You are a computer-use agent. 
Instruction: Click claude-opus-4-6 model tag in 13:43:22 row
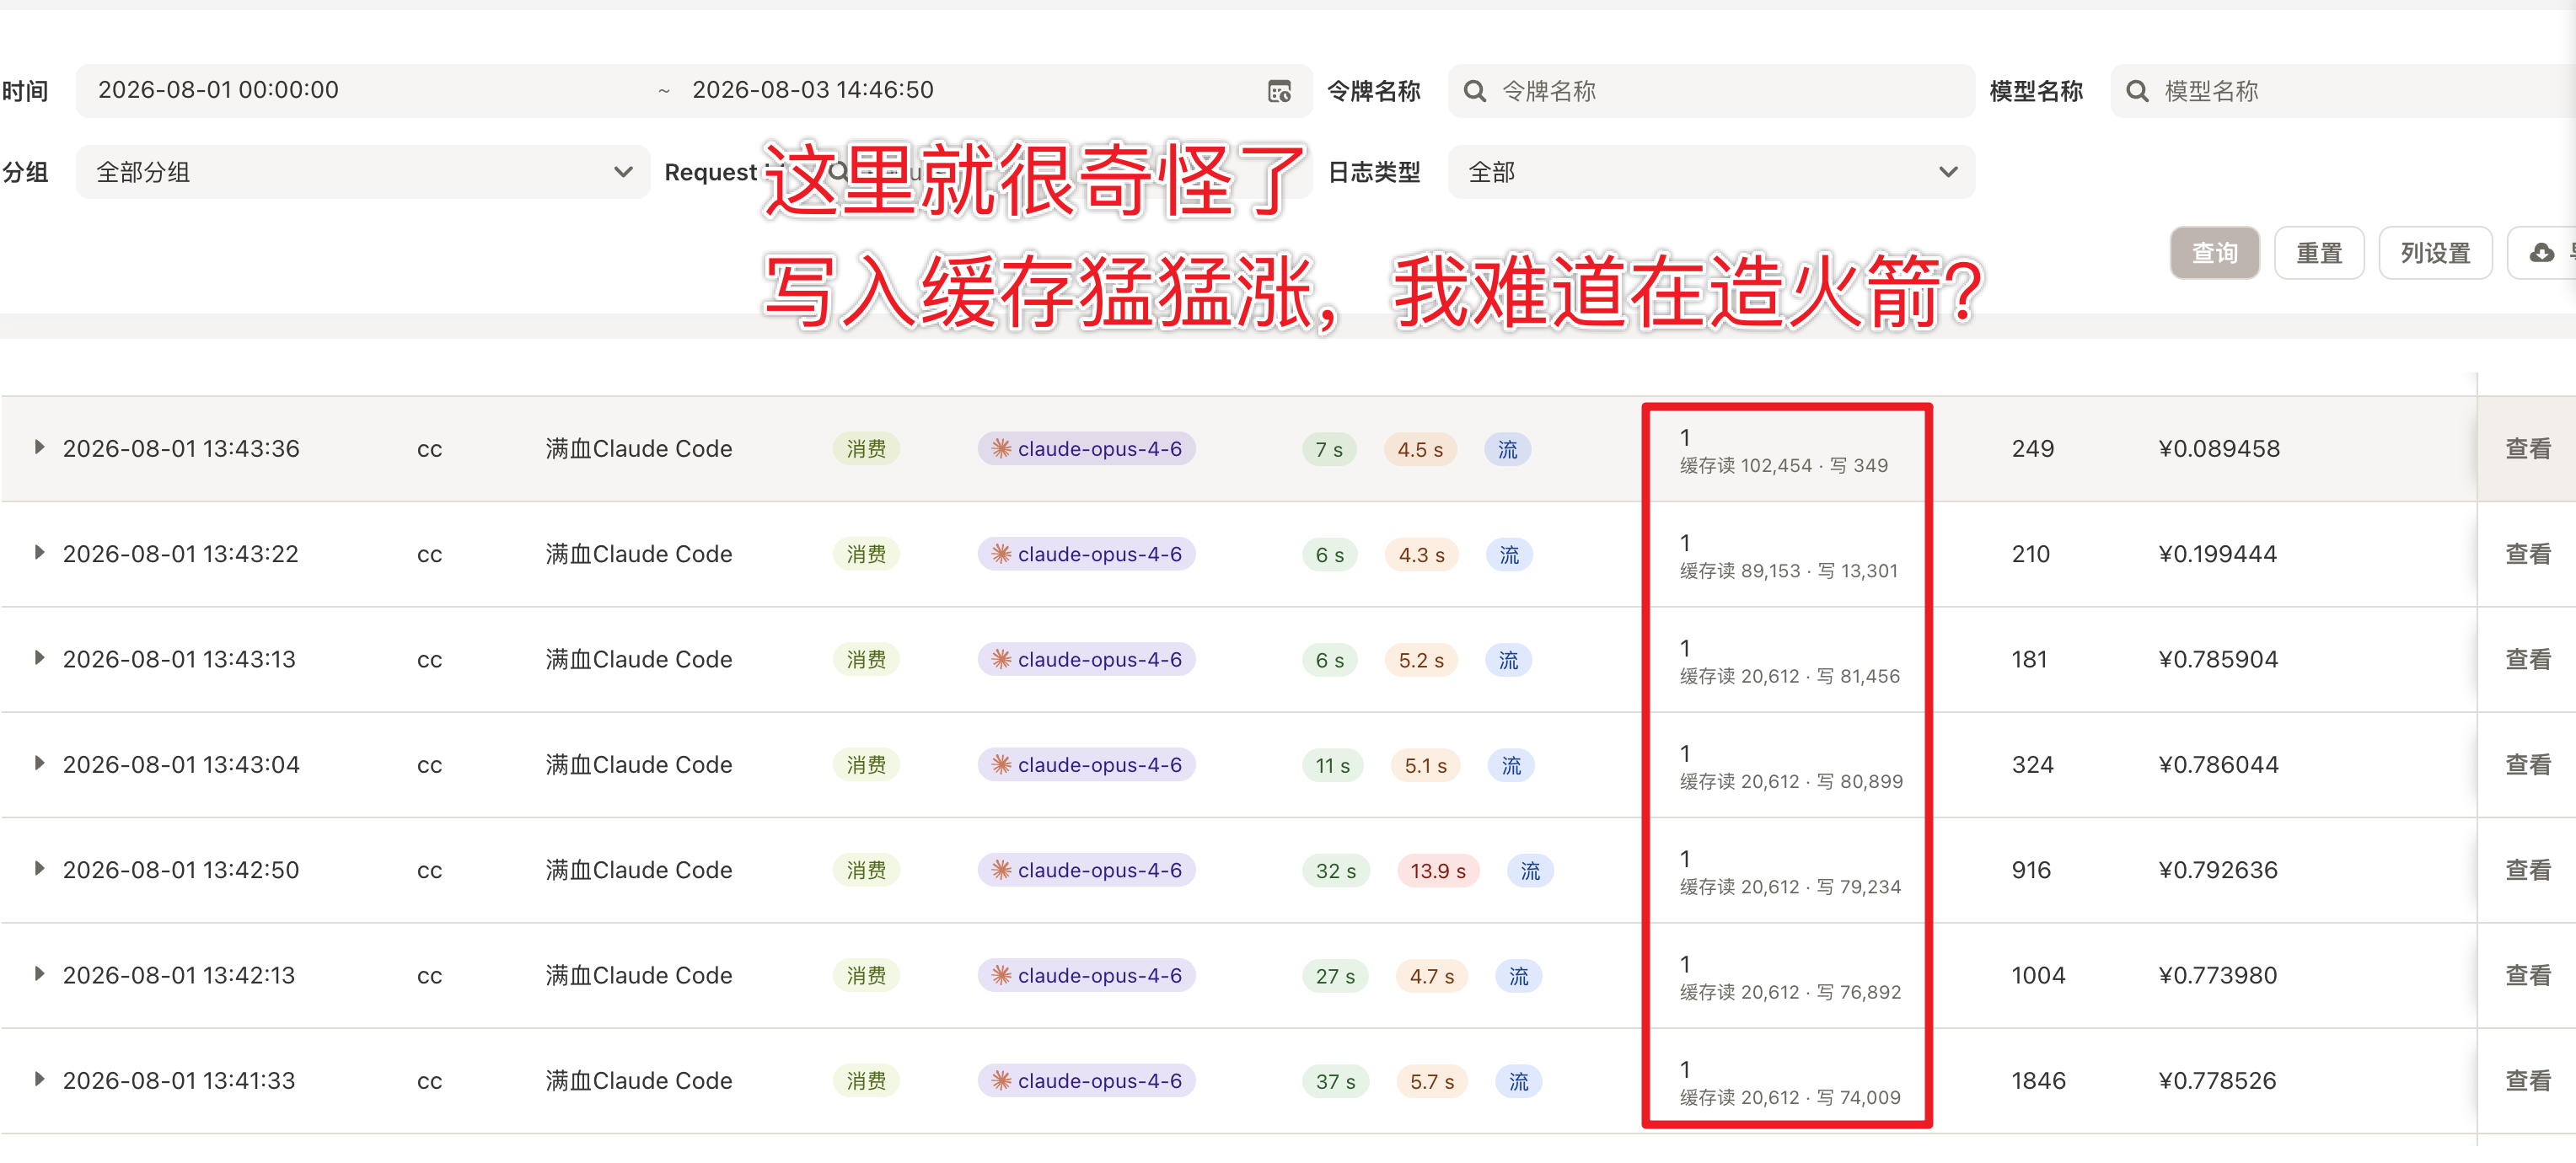(x=1086, y=554)
